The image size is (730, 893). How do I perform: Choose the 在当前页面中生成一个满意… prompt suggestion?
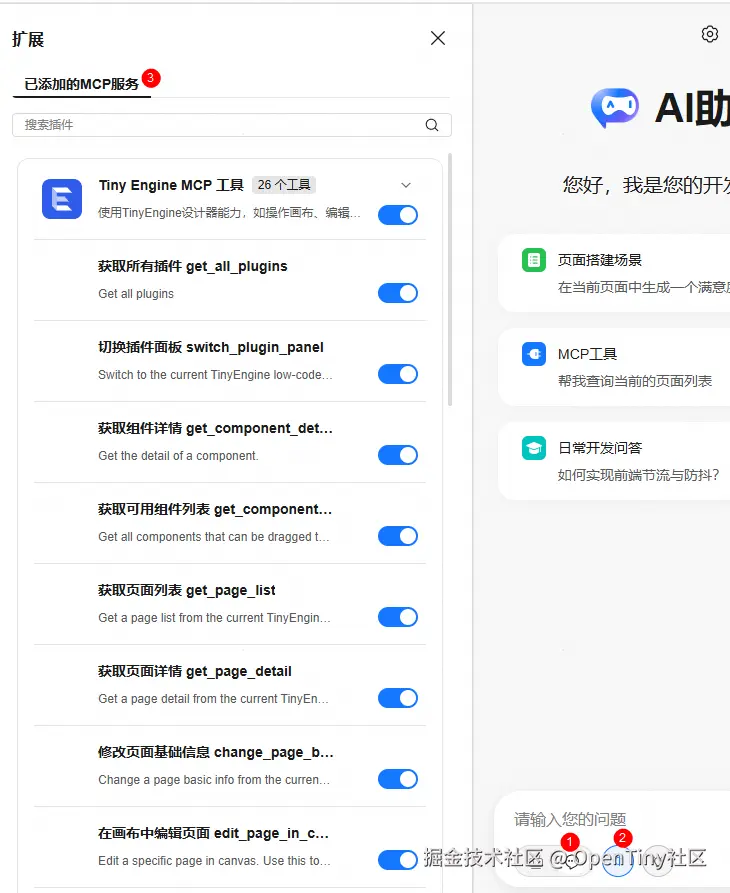[643, 287]
